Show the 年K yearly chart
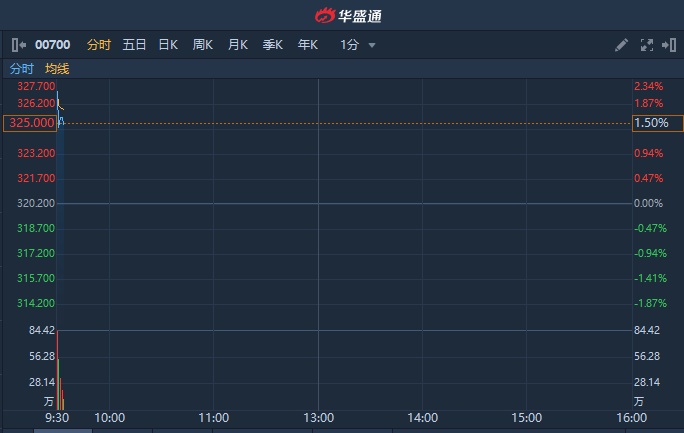 click(x=308, y=45)
